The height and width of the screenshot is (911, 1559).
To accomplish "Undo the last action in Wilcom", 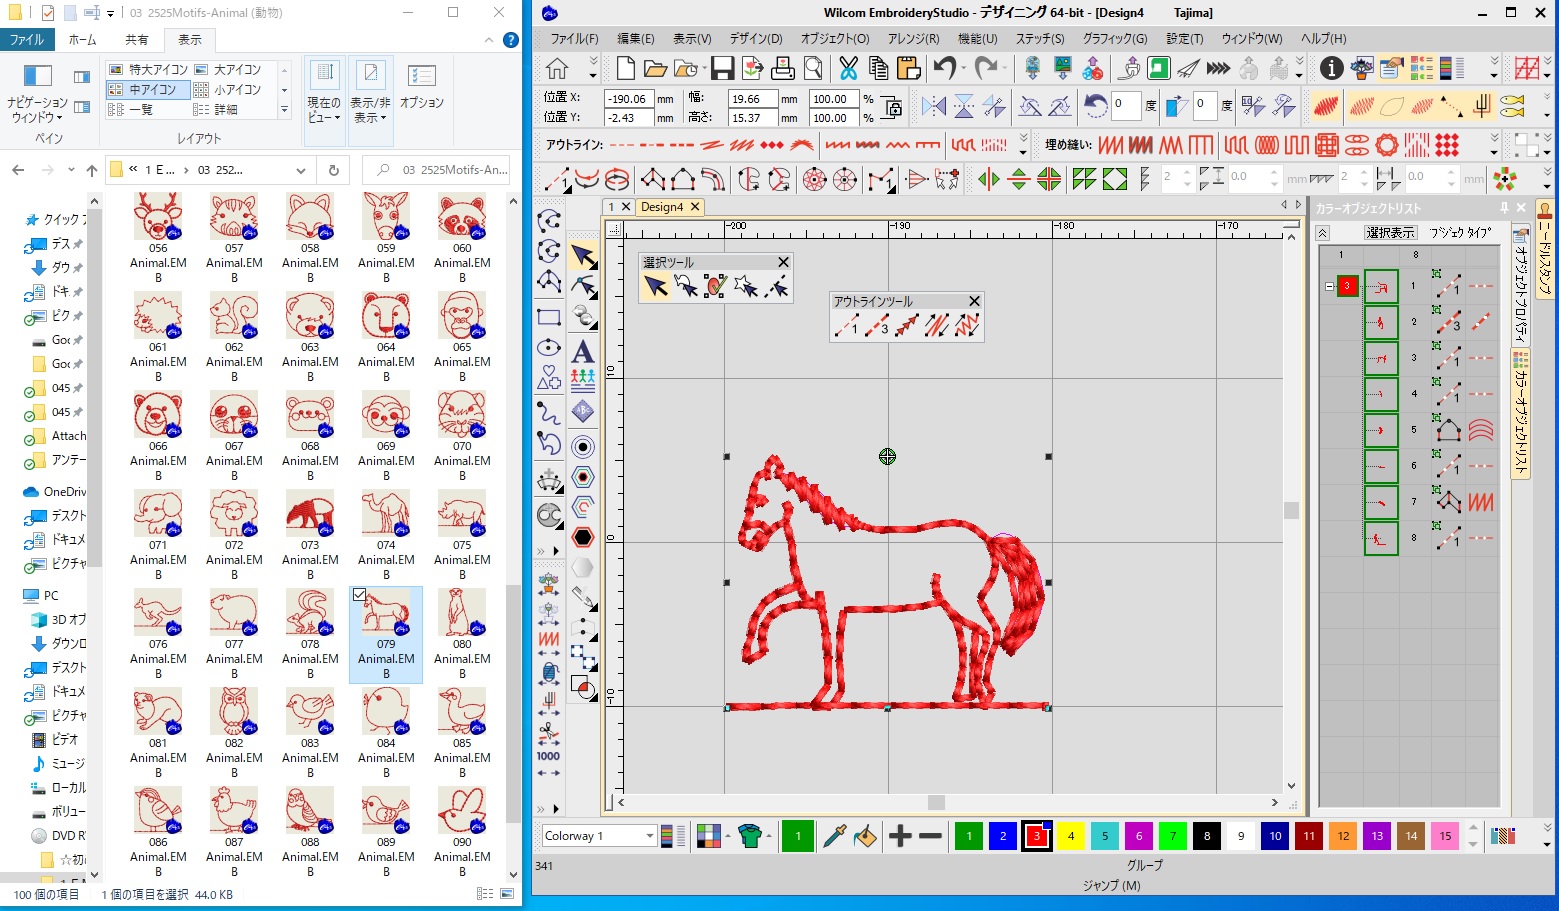I will click(943, 68).
